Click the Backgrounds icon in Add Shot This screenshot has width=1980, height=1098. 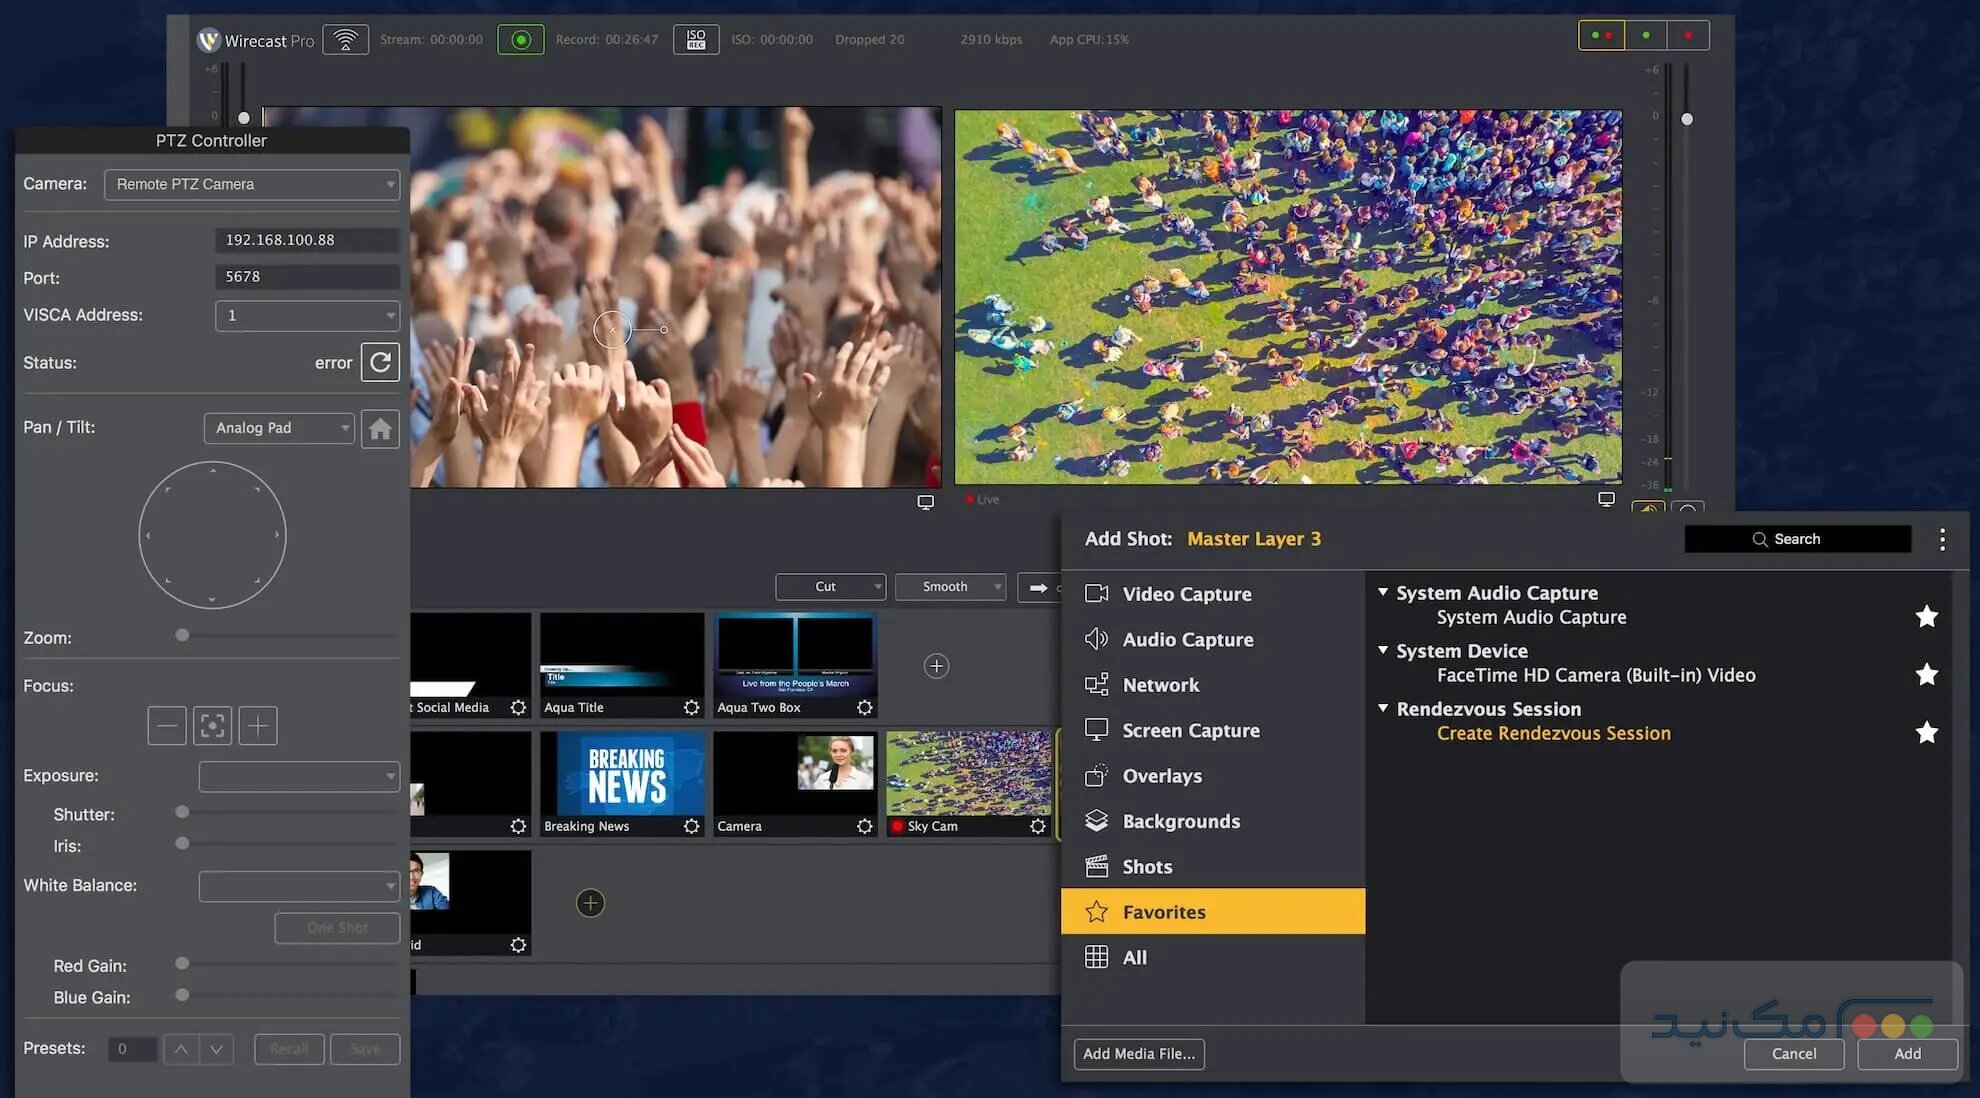pyautogui.click(x=1096, y=820)
